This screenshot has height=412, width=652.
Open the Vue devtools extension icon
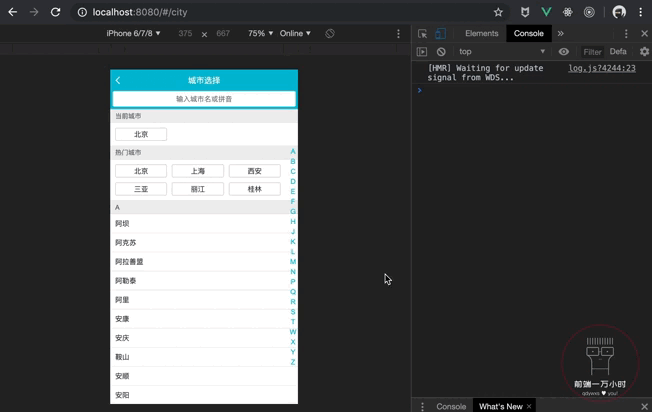click(546, 12)
